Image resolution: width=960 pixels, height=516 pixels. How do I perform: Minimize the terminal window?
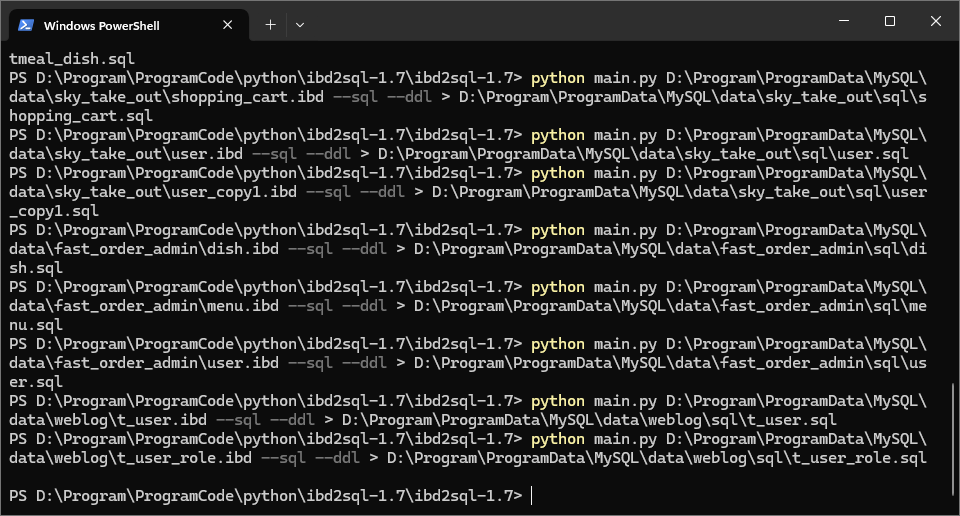(x=844, y=21)
